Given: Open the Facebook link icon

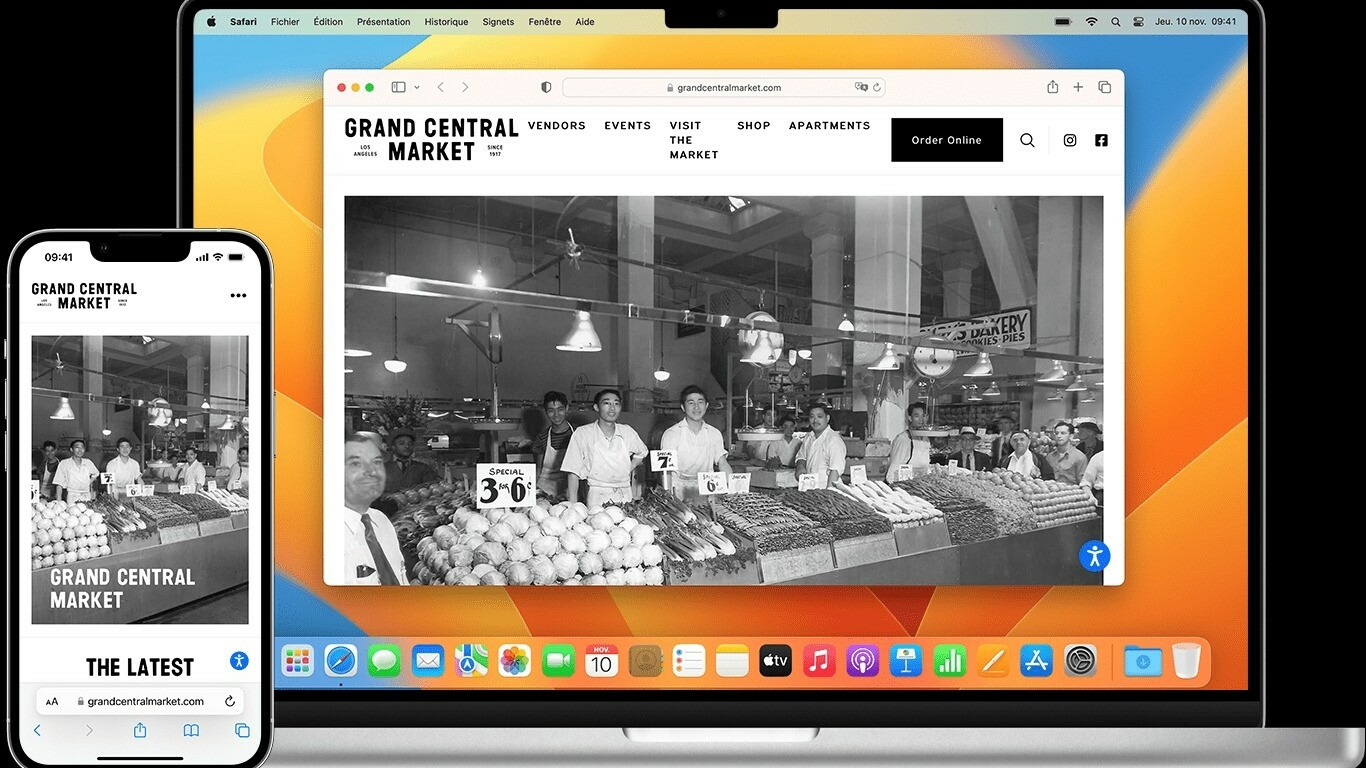Looking at the screenshot, I should (1101, 140).
